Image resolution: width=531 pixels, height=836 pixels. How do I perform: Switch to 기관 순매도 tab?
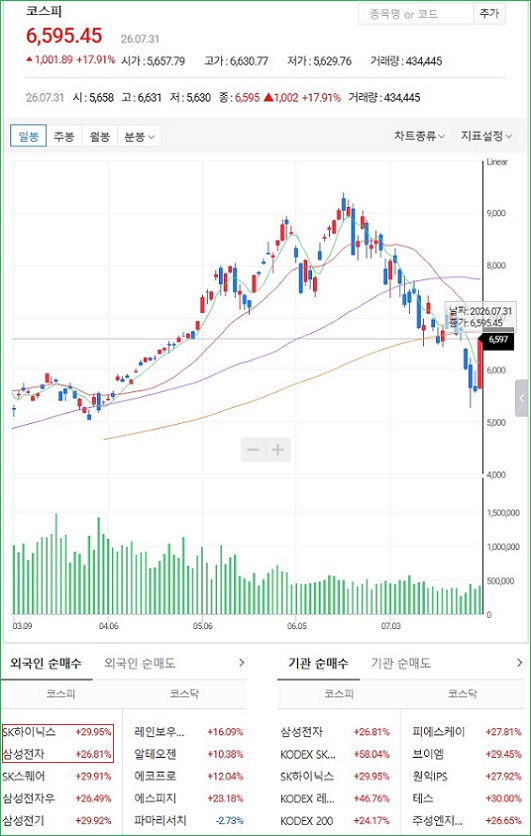pos(400,663)
